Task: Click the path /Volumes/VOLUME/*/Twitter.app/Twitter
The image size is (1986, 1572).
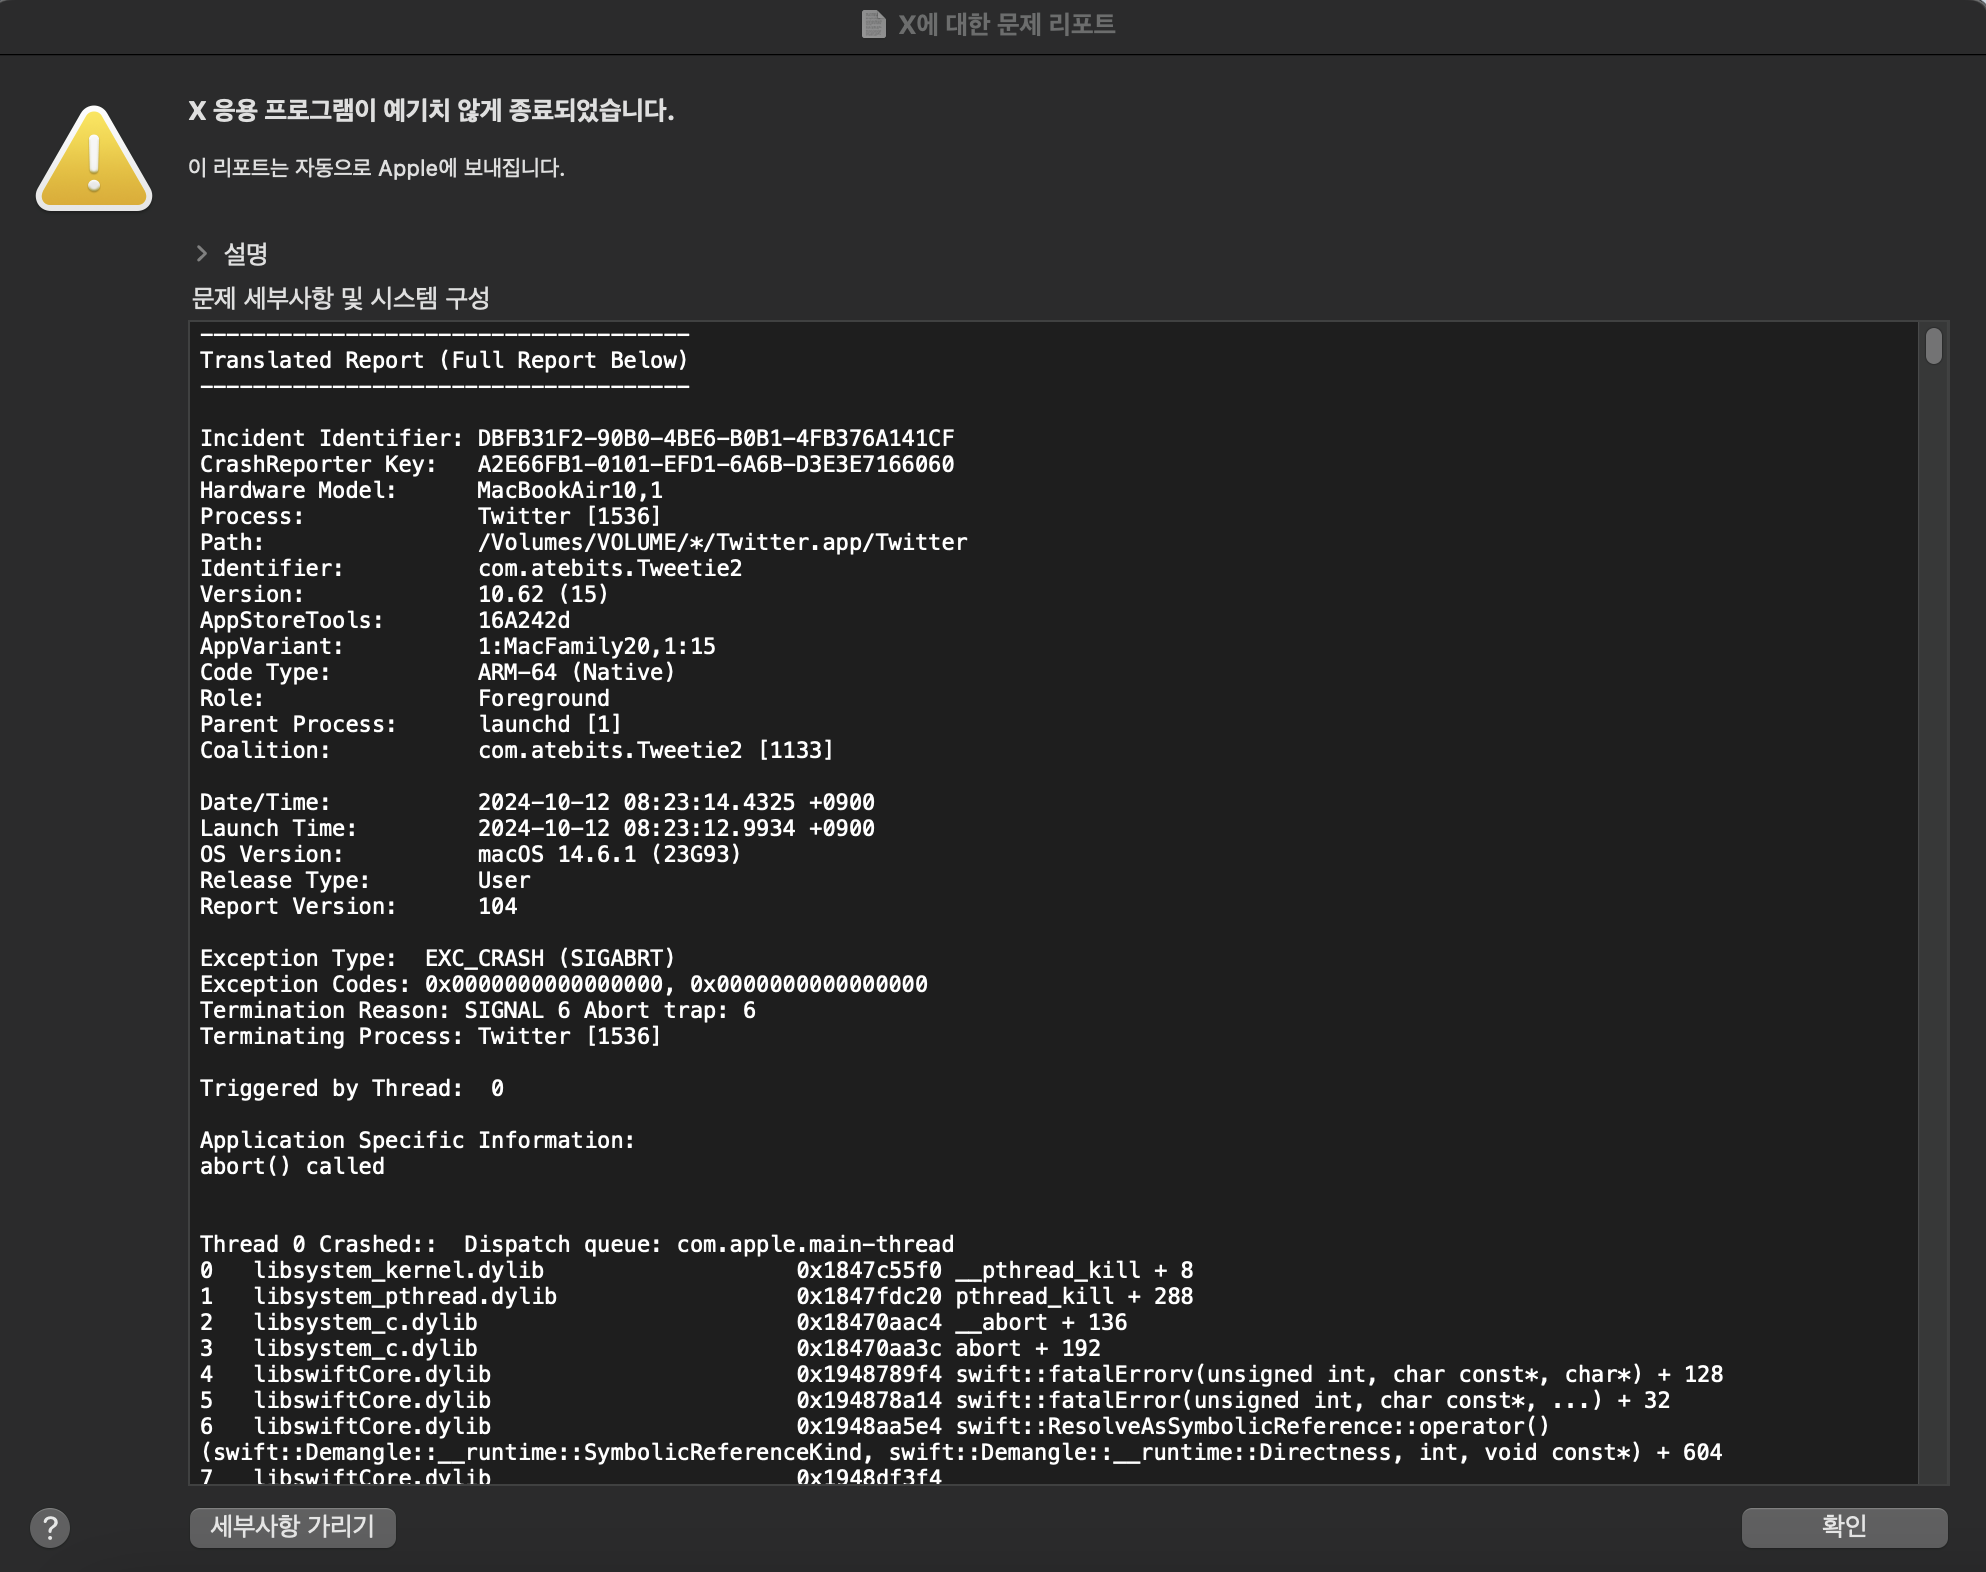Action: coord(722,542)
